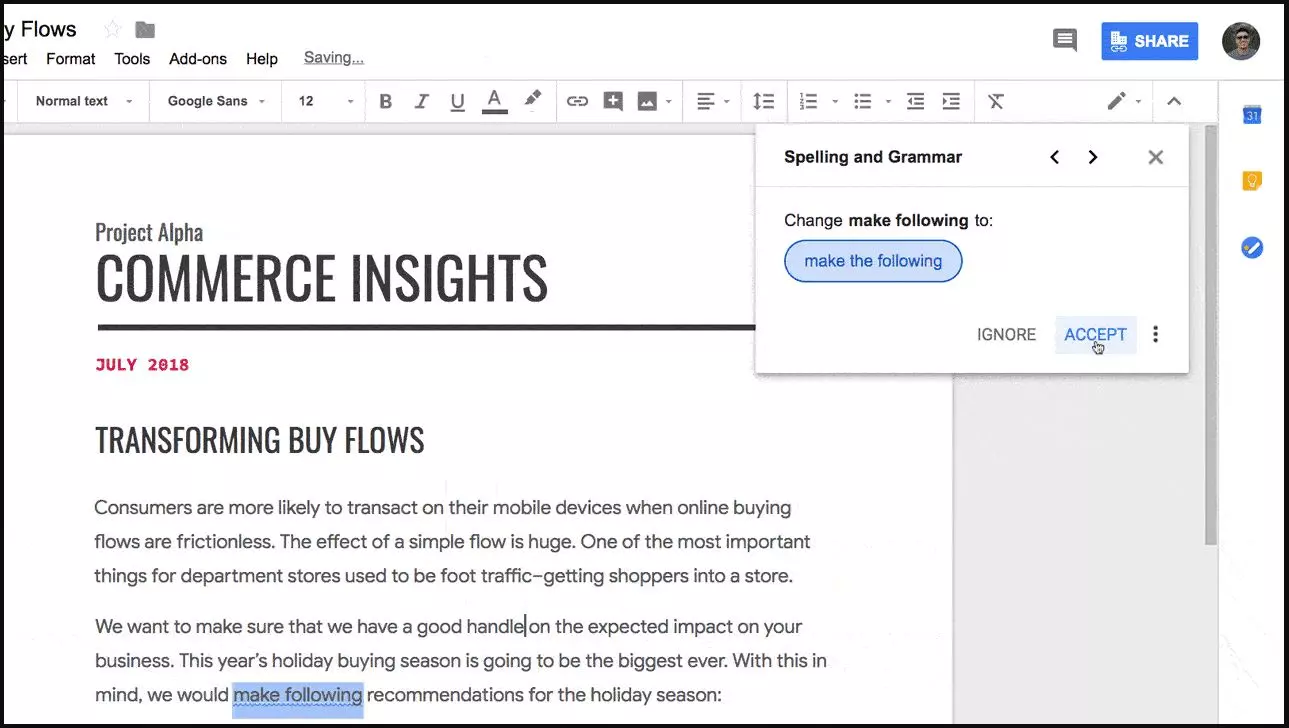This screenshot has height=728, width=1289.
Task: Click the 'Spelling and Grammar' panel title
Action: [873, 157]
